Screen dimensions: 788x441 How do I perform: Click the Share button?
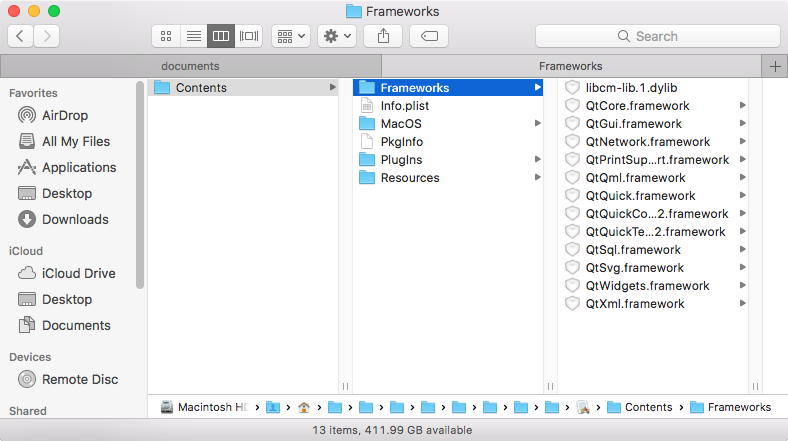coord(383,36)
